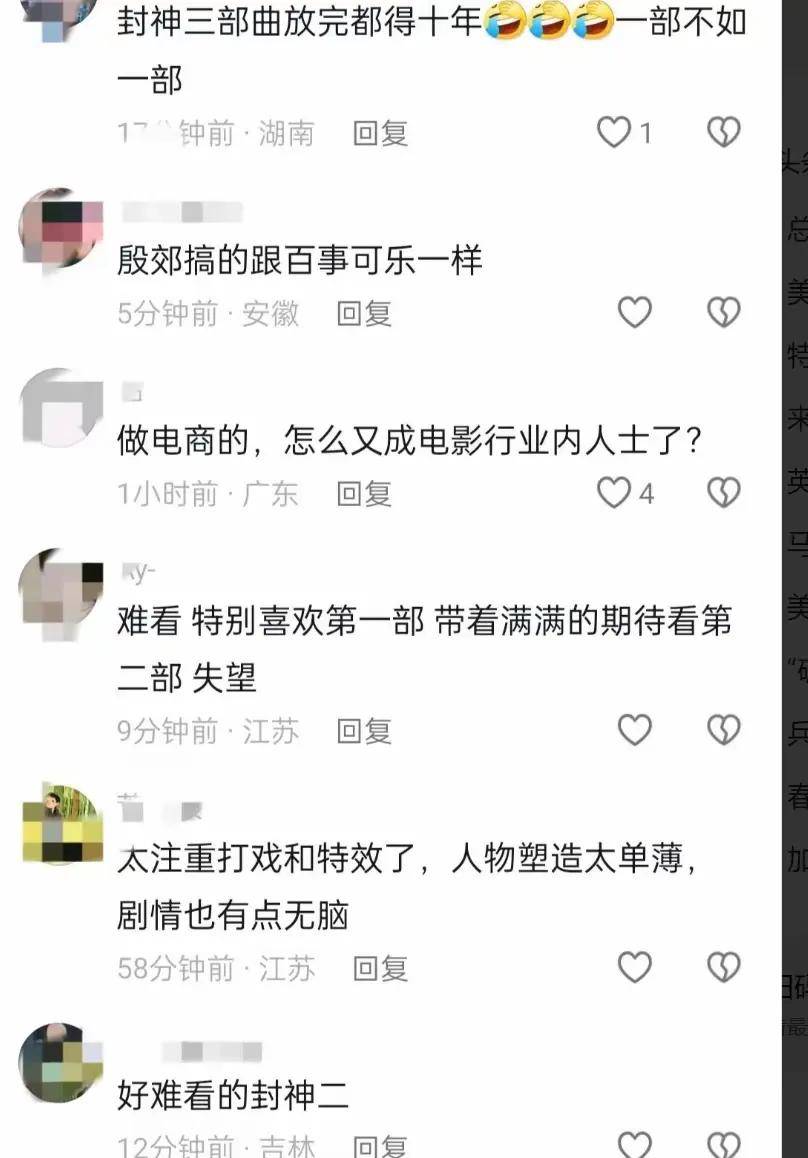Open avatar of 百事可乐 commenter

click(x=61, y=229)
